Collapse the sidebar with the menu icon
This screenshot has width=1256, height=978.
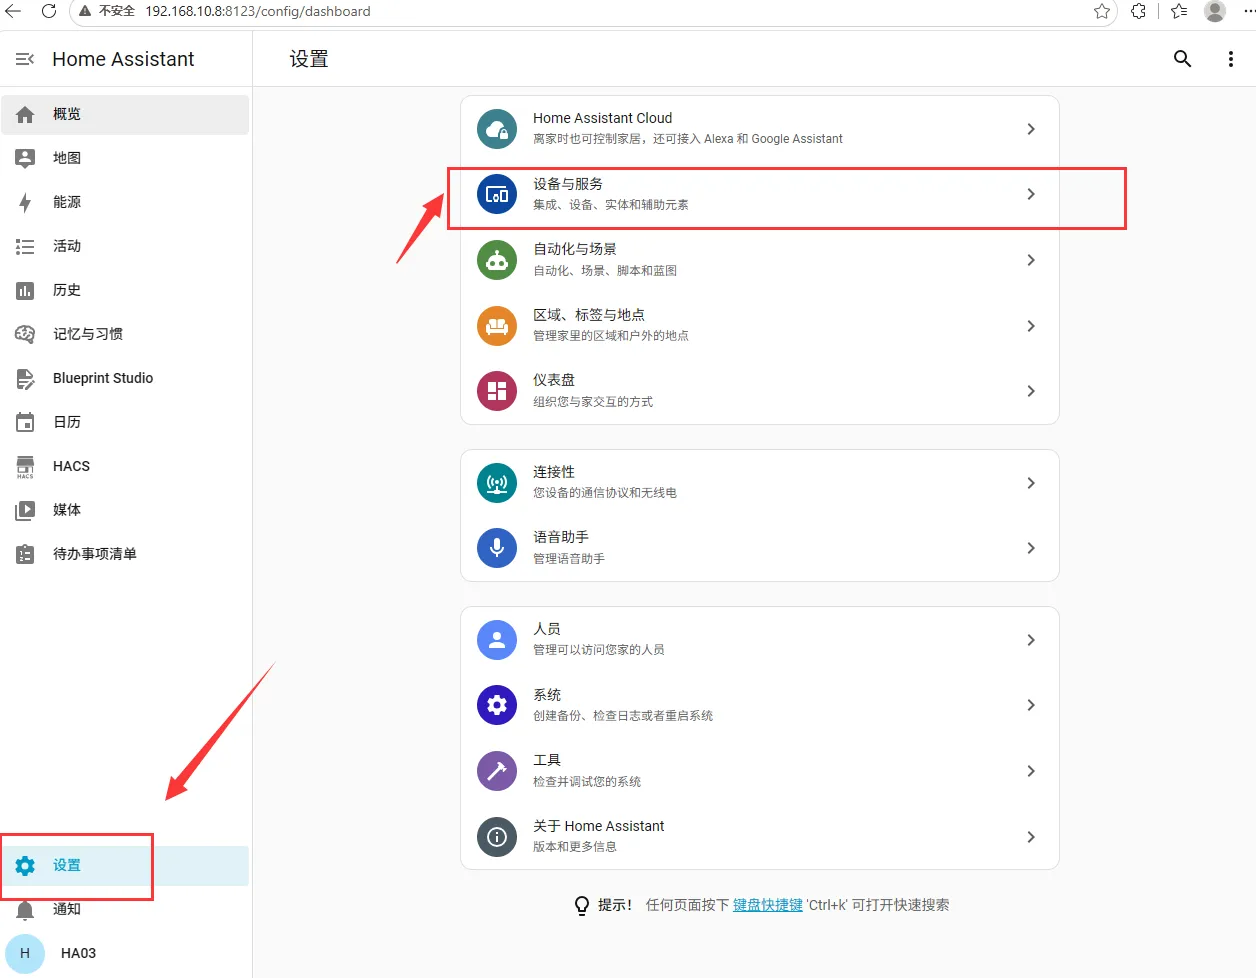[25, 59]
